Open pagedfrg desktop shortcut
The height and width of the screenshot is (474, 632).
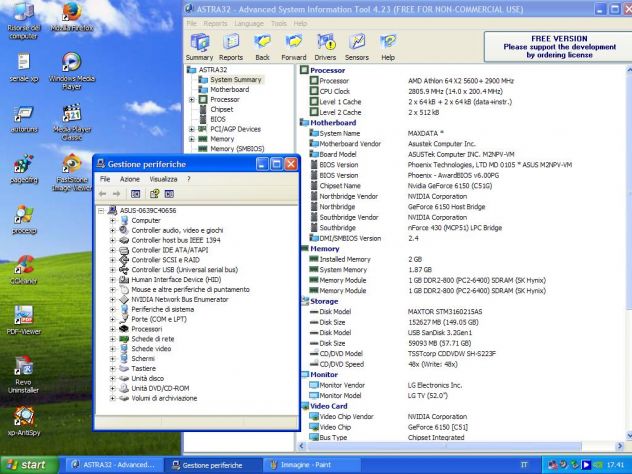click(x=24, y=169)
